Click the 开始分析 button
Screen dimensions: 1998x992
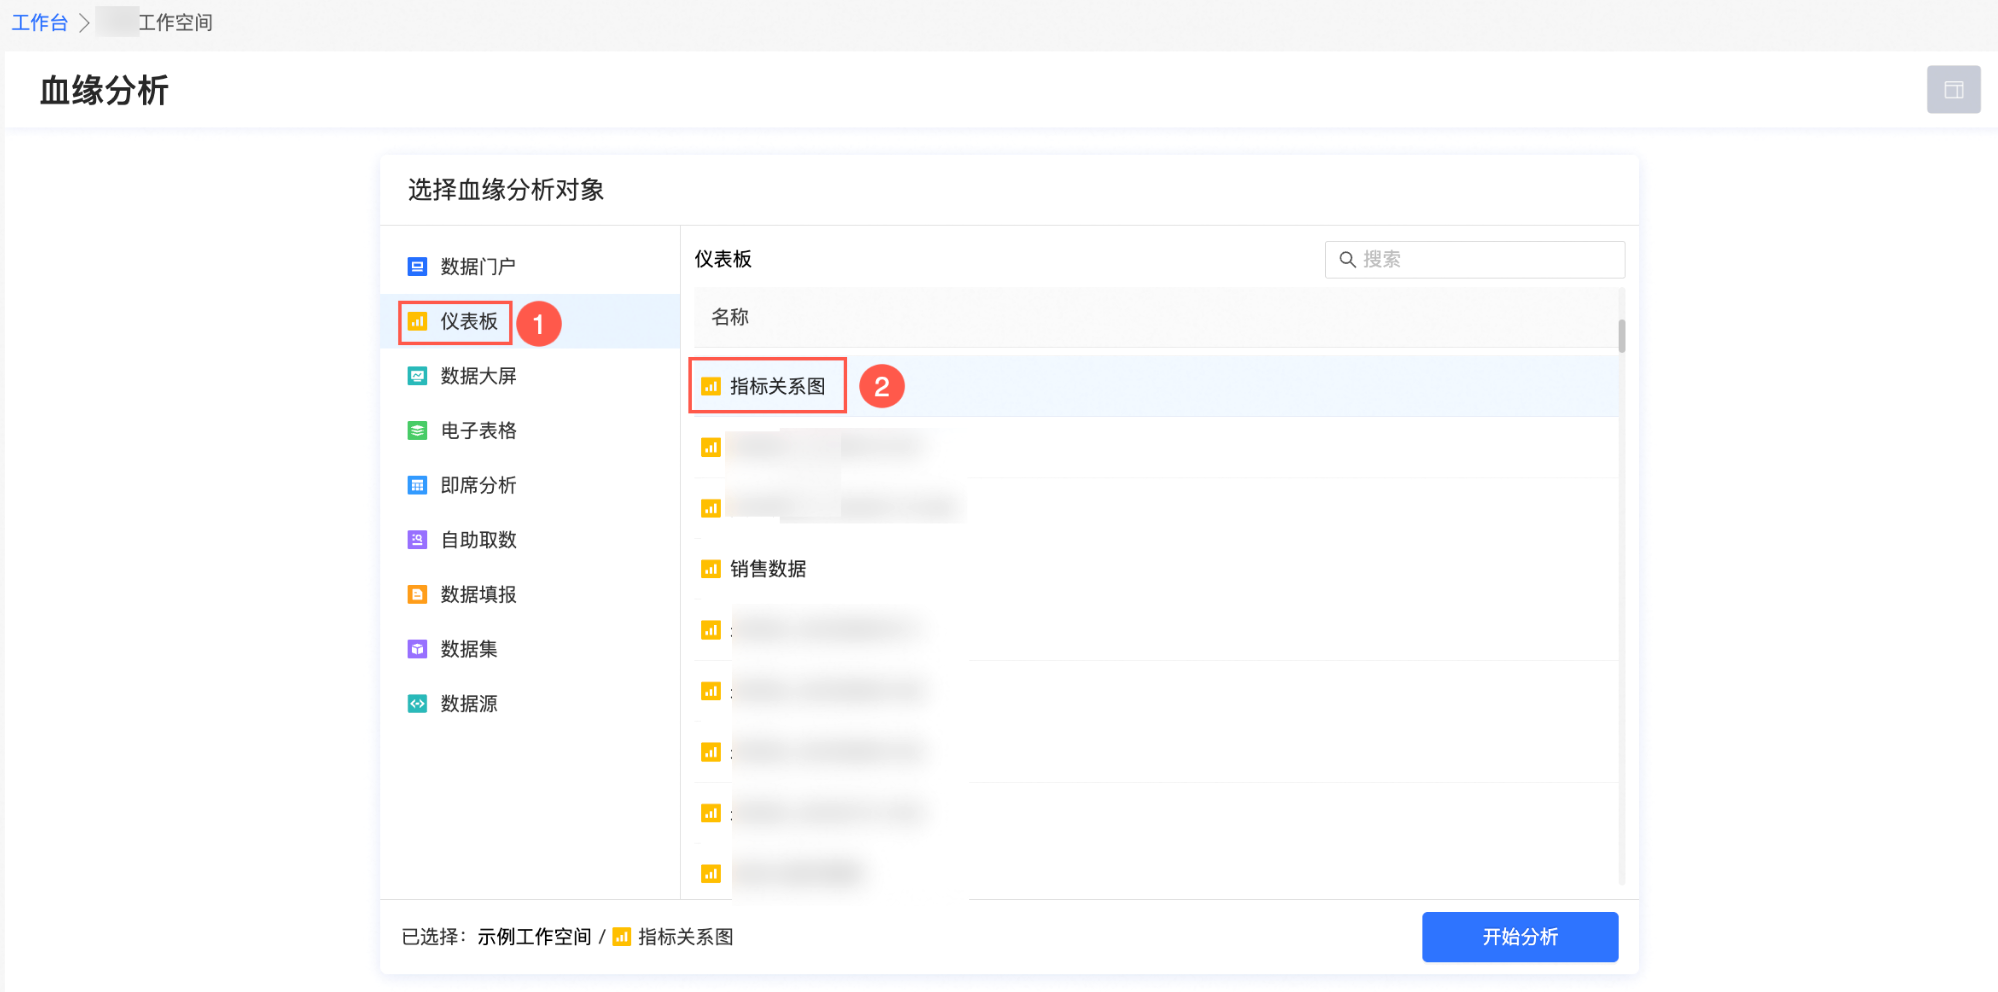1520,937
